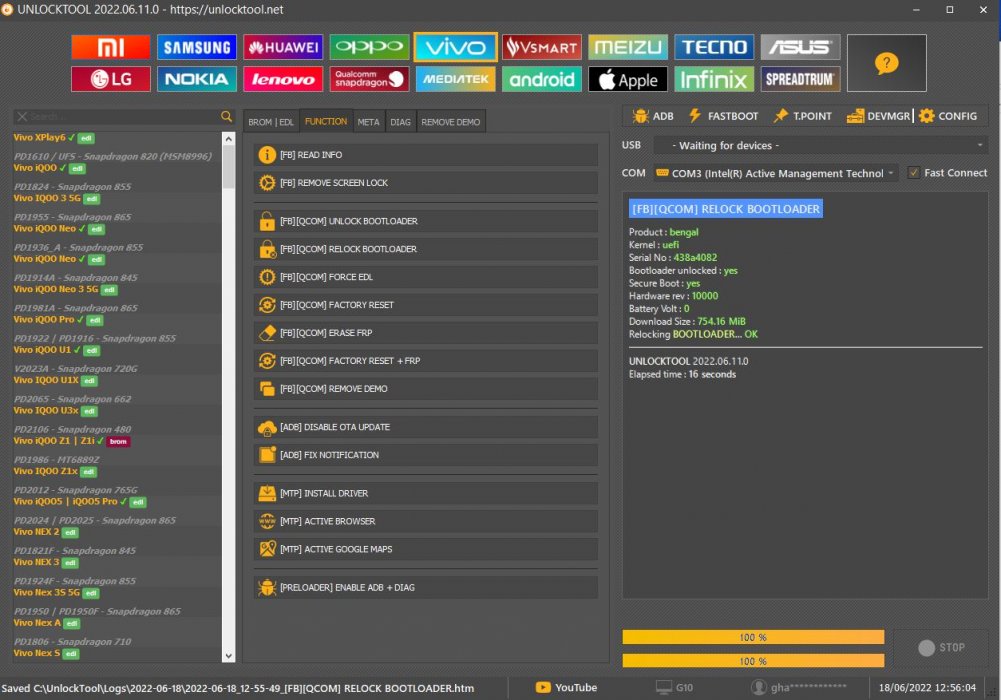Run [FB][QCOM] FACTORY RESET + FRP
The height and width of the screenshot is (700, 1001).
tap(426, 361)
